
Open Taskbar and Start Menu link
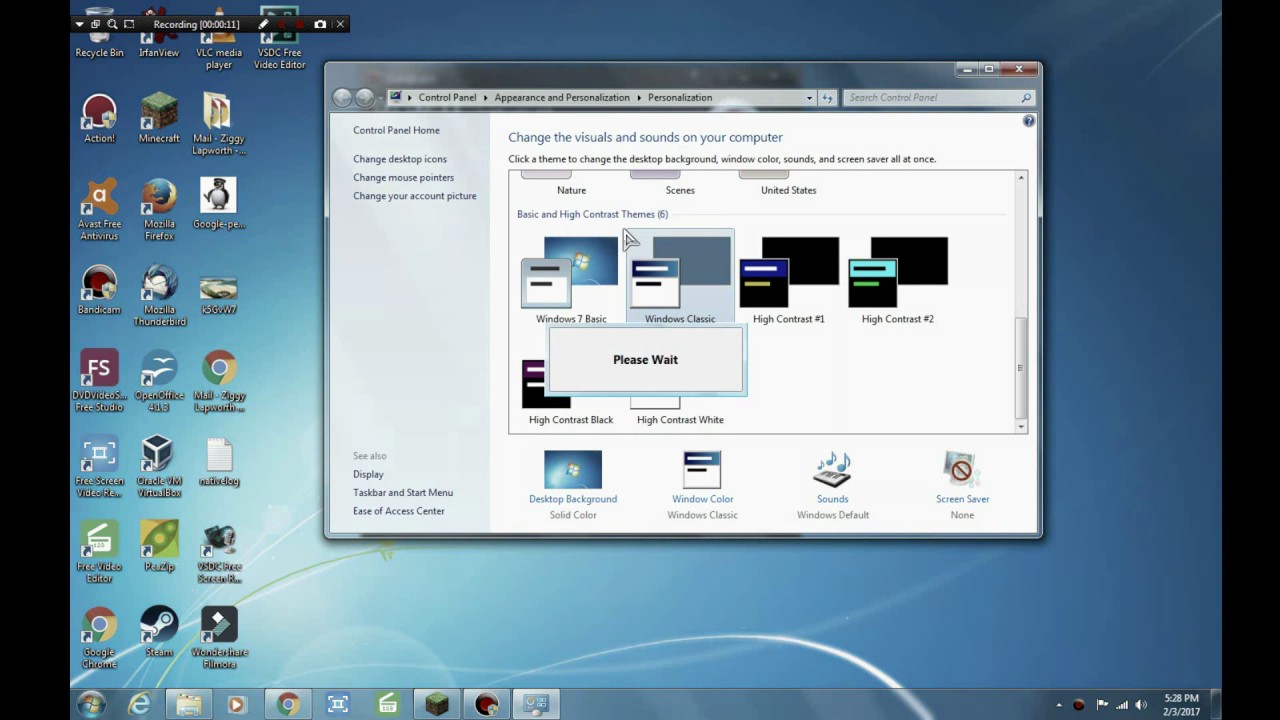pos(403,492)
